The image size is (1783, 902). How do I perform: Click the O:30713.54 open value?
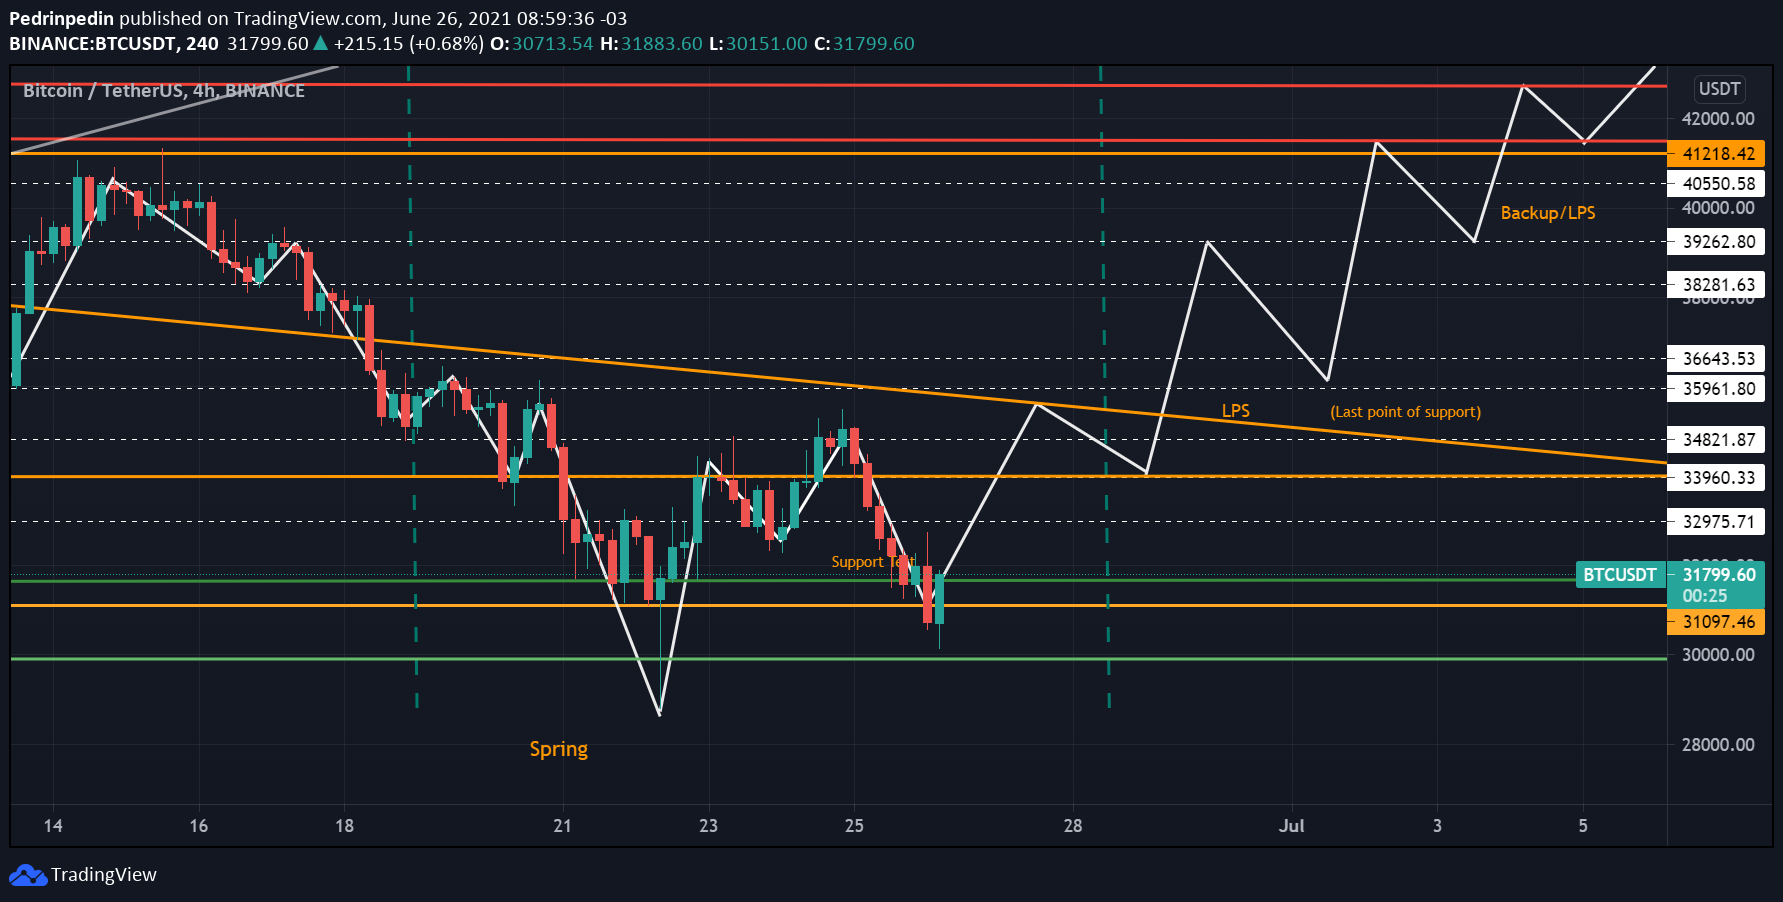coord(541,44)
